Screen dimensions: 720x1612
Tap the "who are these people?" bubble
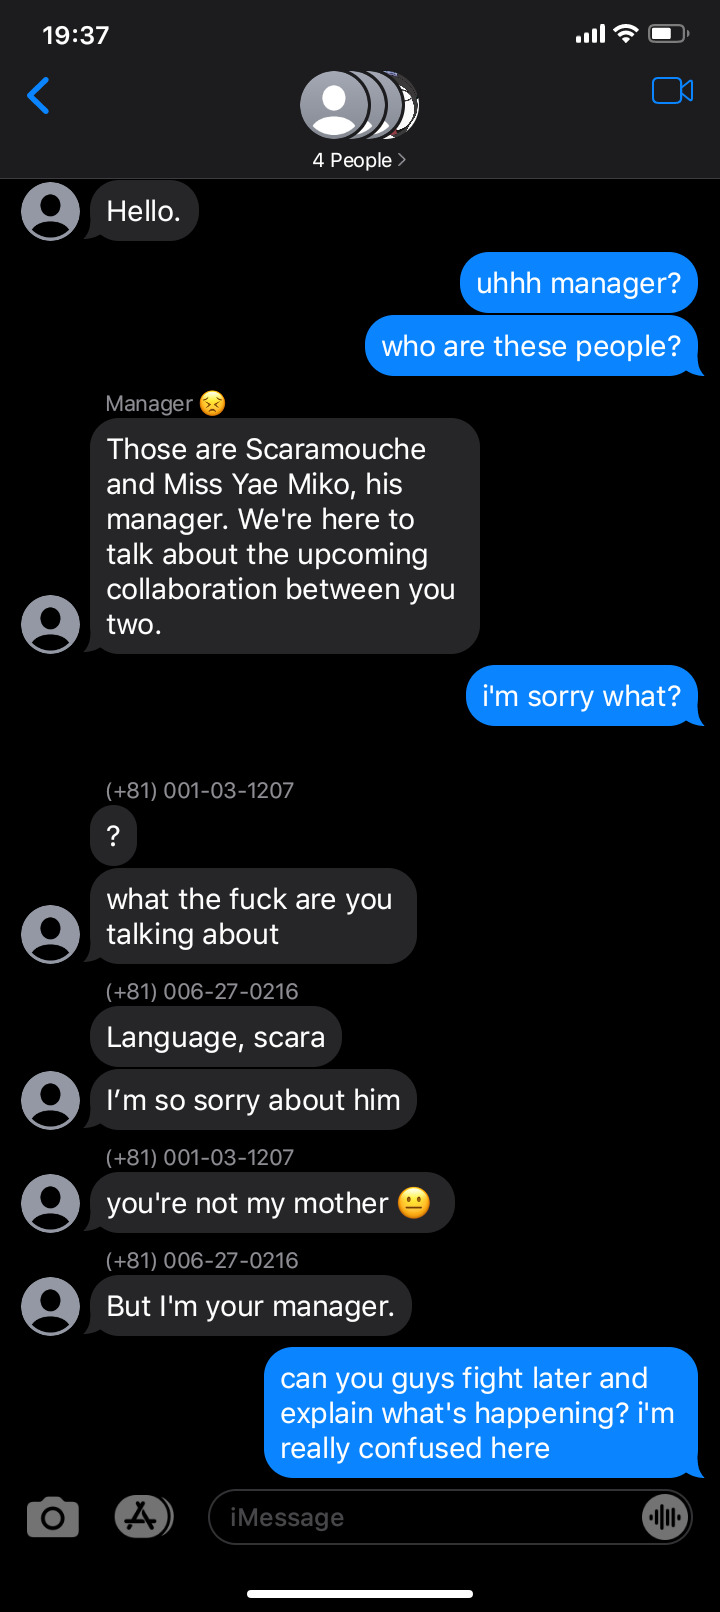(533, 346)
